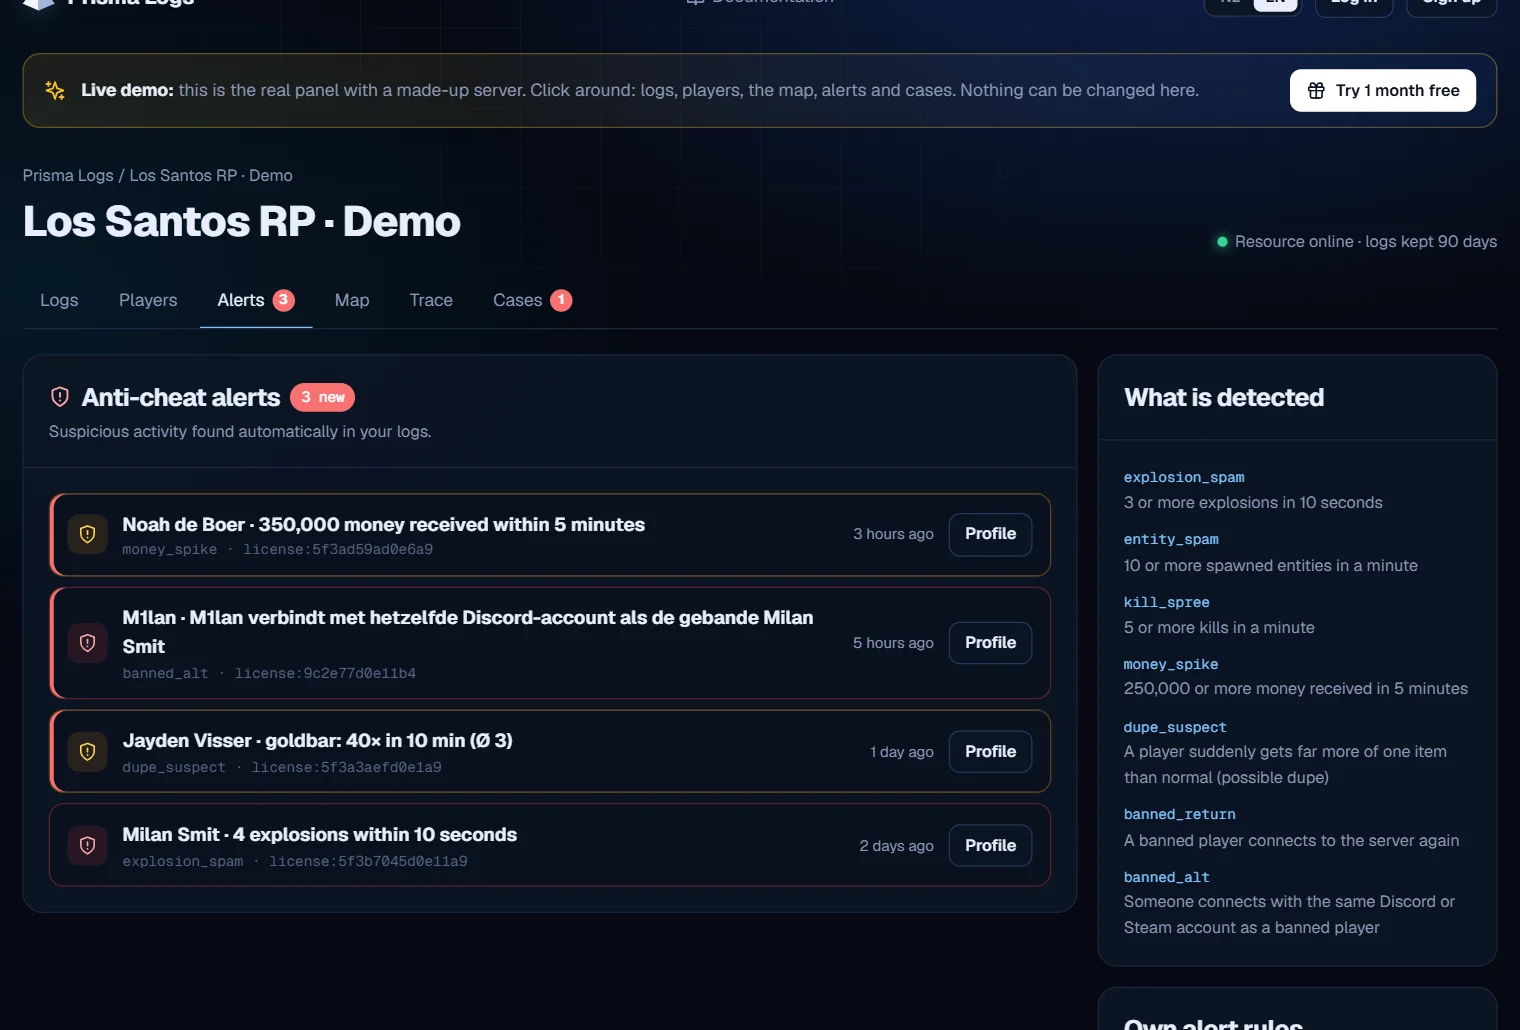Open Profile for M1lan banned_alt alert
The width and height of the screenshot is (1520, 1030).
990,643
